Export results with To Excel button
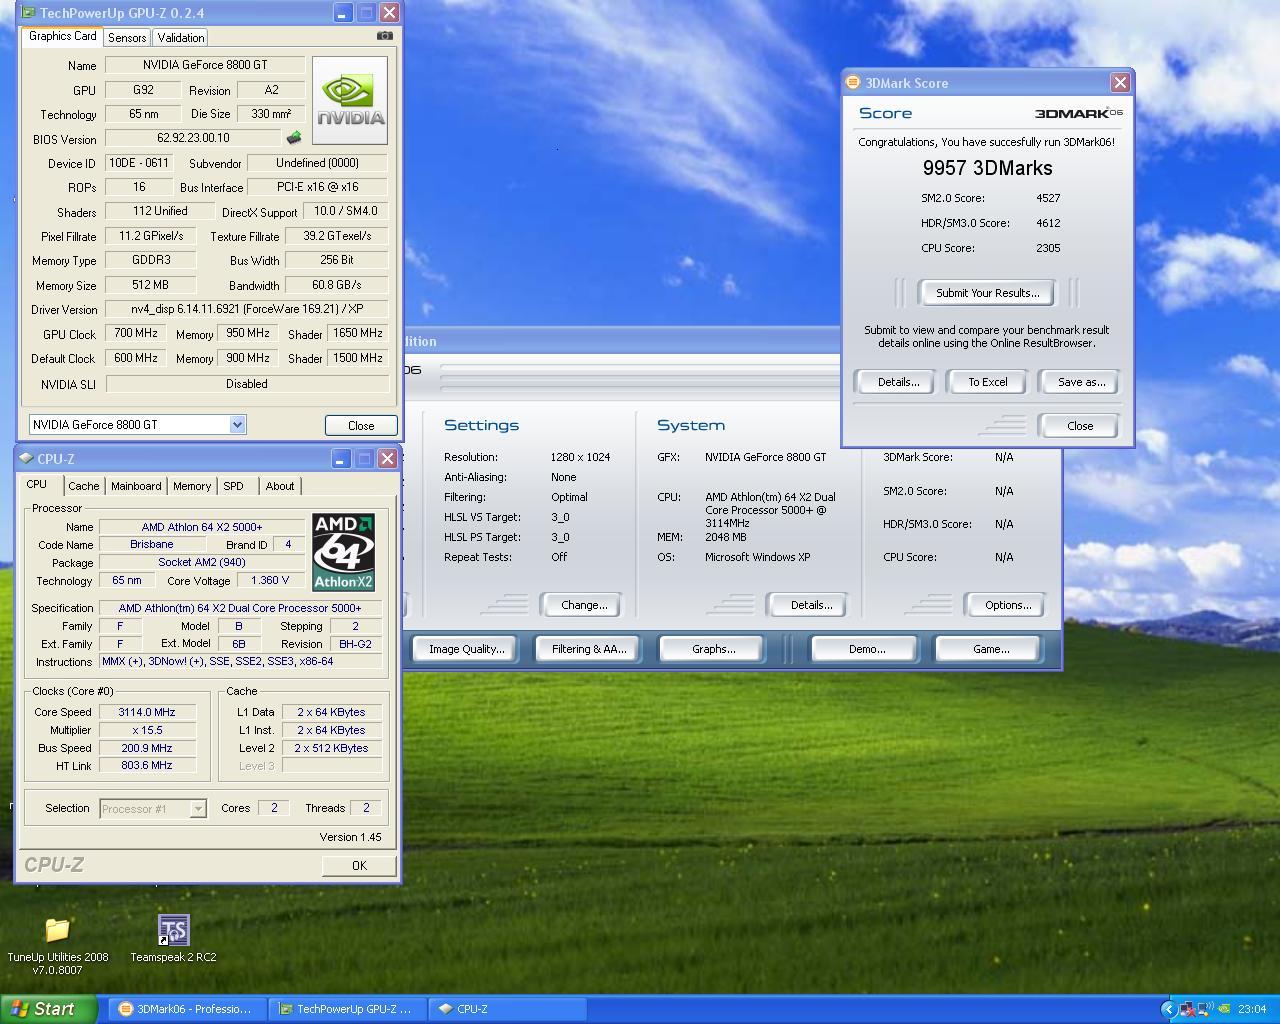Screen dimensions: 1280x1024 [x=987, y=382]
